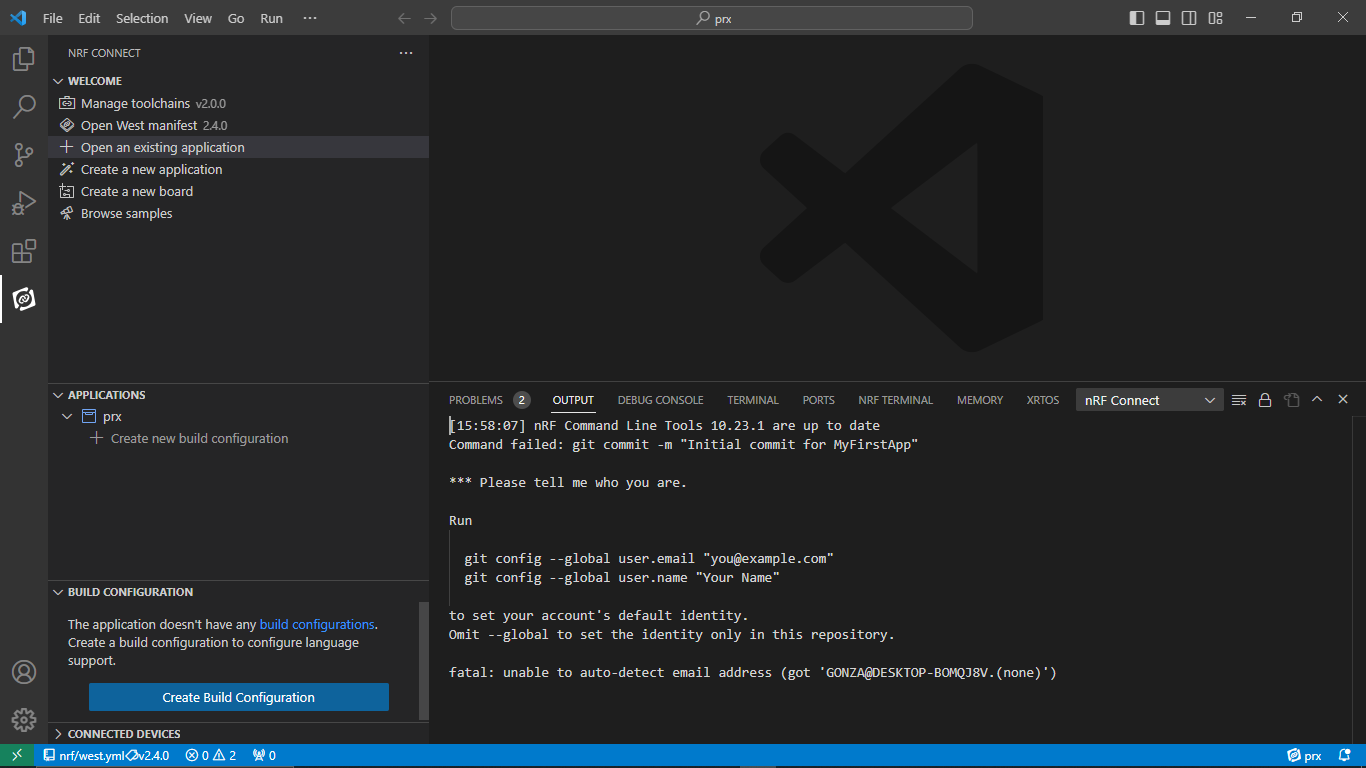Open the VS Code application menu icon
This screenshot has width=1366, height=768.
19,18
